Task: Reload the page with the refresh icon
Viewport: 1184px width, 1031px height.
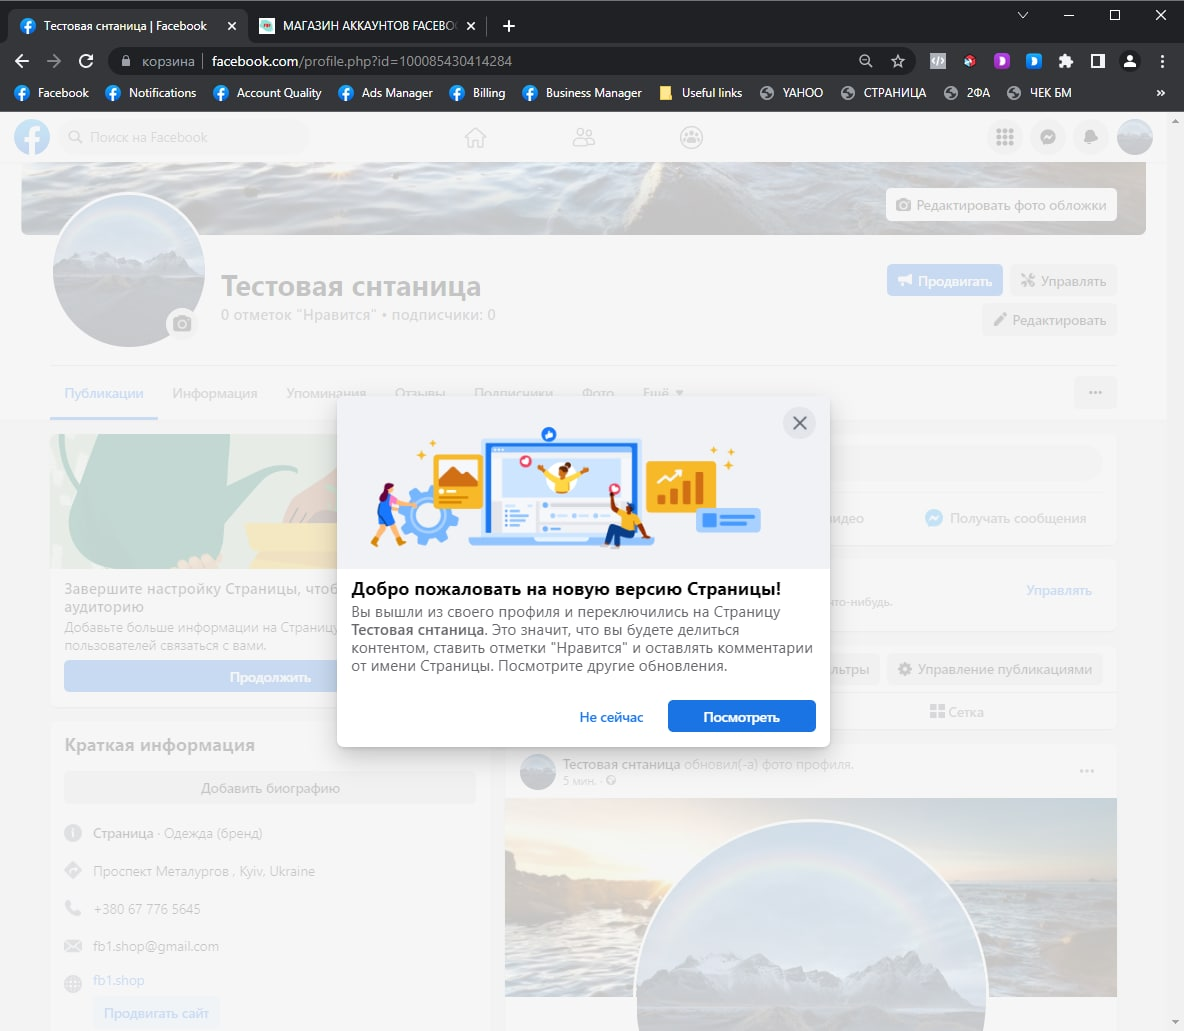Action: click(86, 61)
